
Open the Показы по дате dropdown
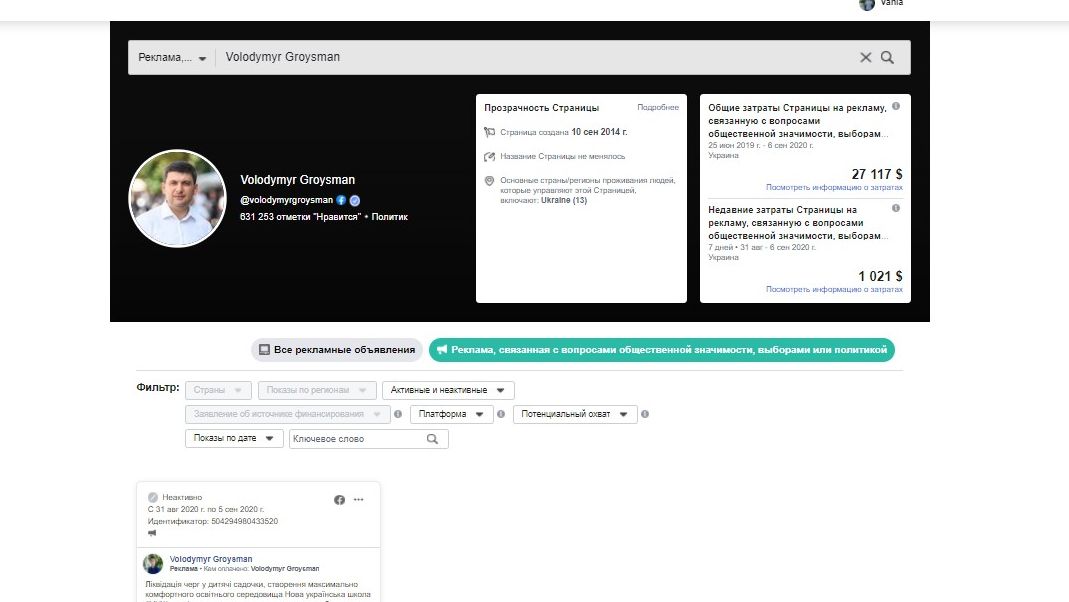(234, 439)
